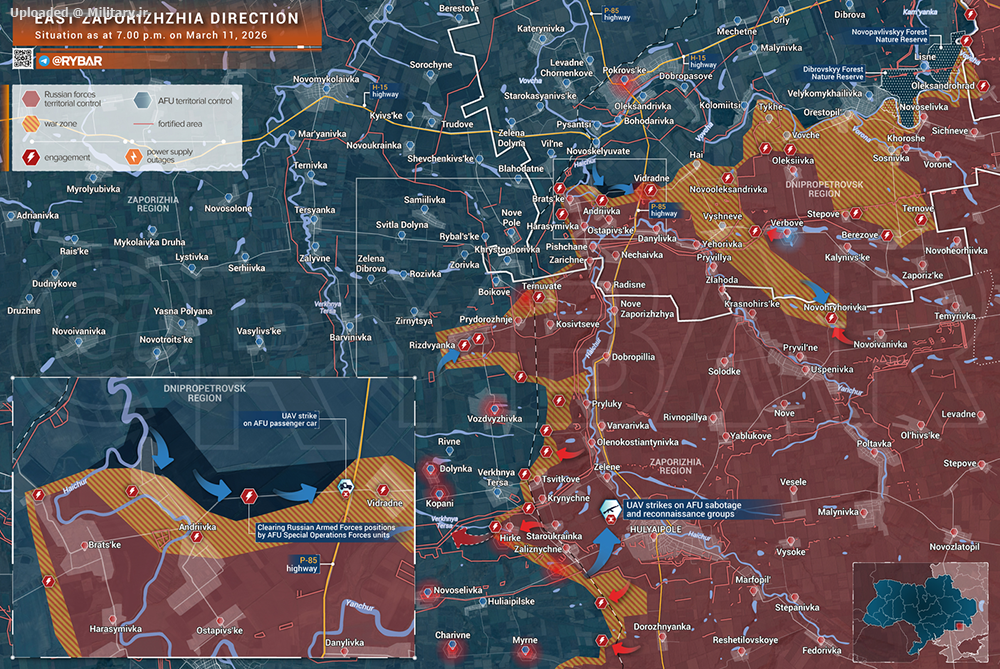Click the H-15 highway label near Kyivs'ke
The height and width of the screenshot is (669, 1000).
tap(385, 91)
